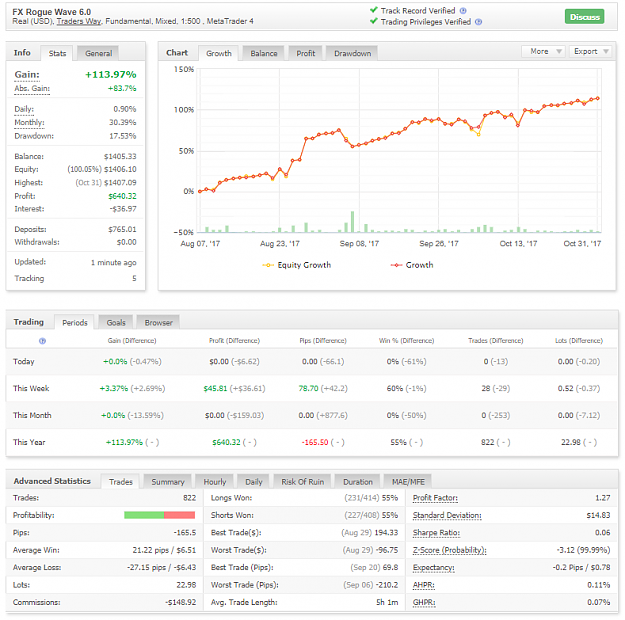Switch to the General info tab
Image resolution: width=625 pixels, height=620 pixels.
tap(98, 53)
